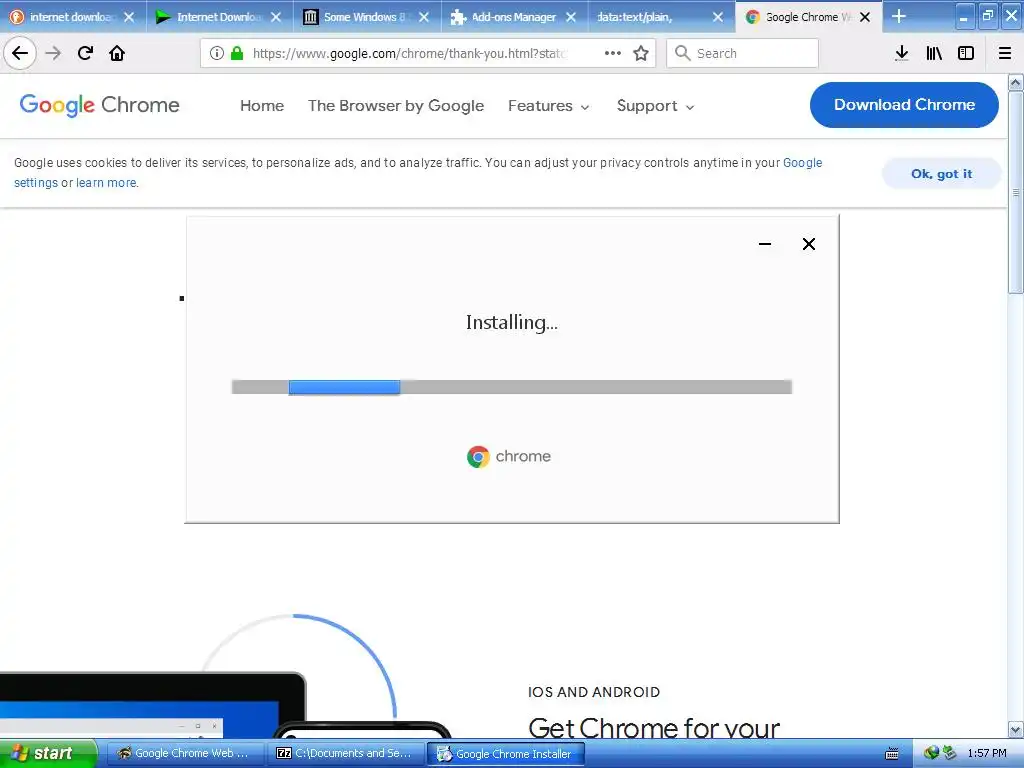Screen dimensions: 1024x768
Task: Open the Library bookshelf icon
Action: [x=934, y=53]
